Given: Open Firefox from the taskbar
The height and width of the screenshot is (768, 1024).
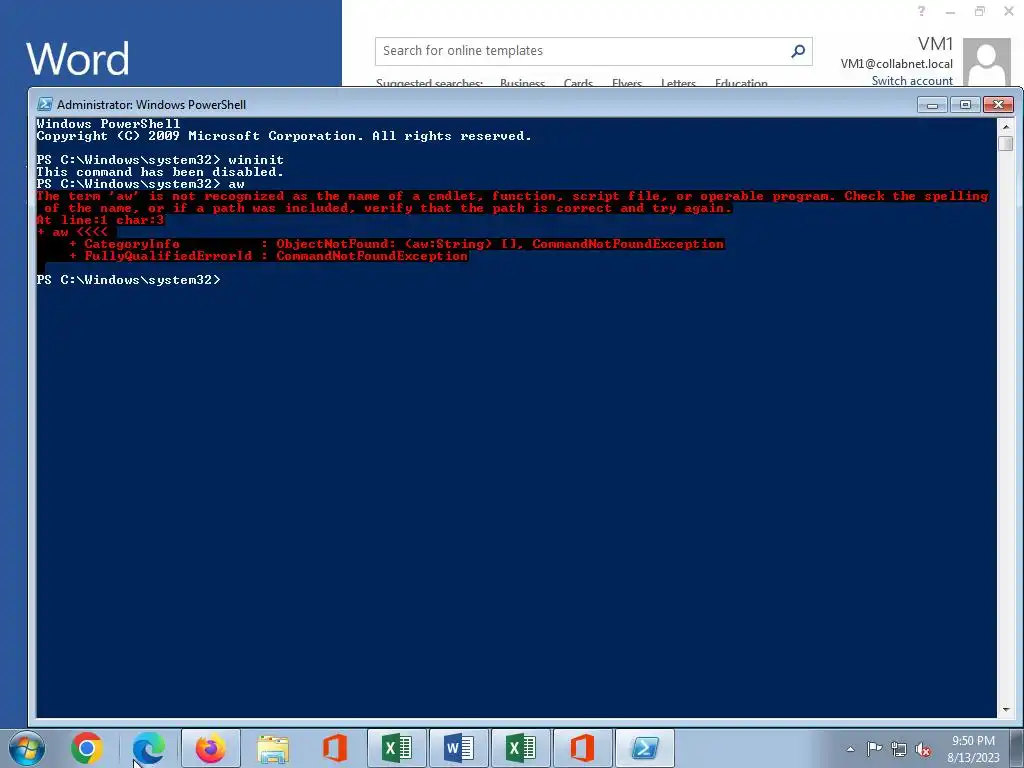Looking at the screenshot, I should pyautogui.click(x=210, y=748).
